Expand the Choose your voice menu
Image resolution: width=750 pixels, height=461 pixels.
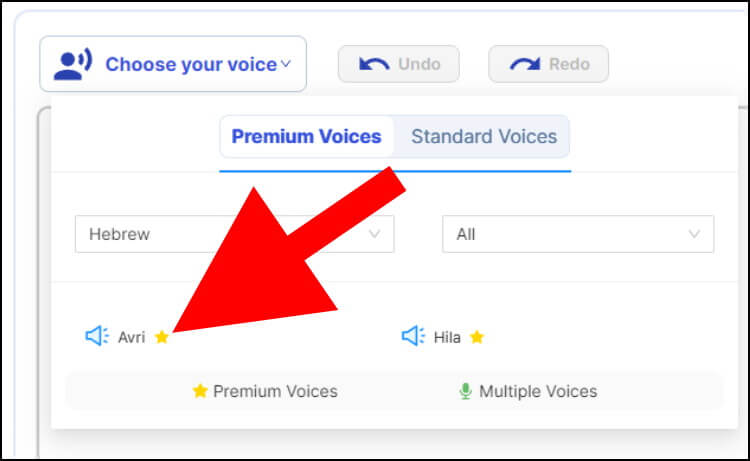point(173,64)
